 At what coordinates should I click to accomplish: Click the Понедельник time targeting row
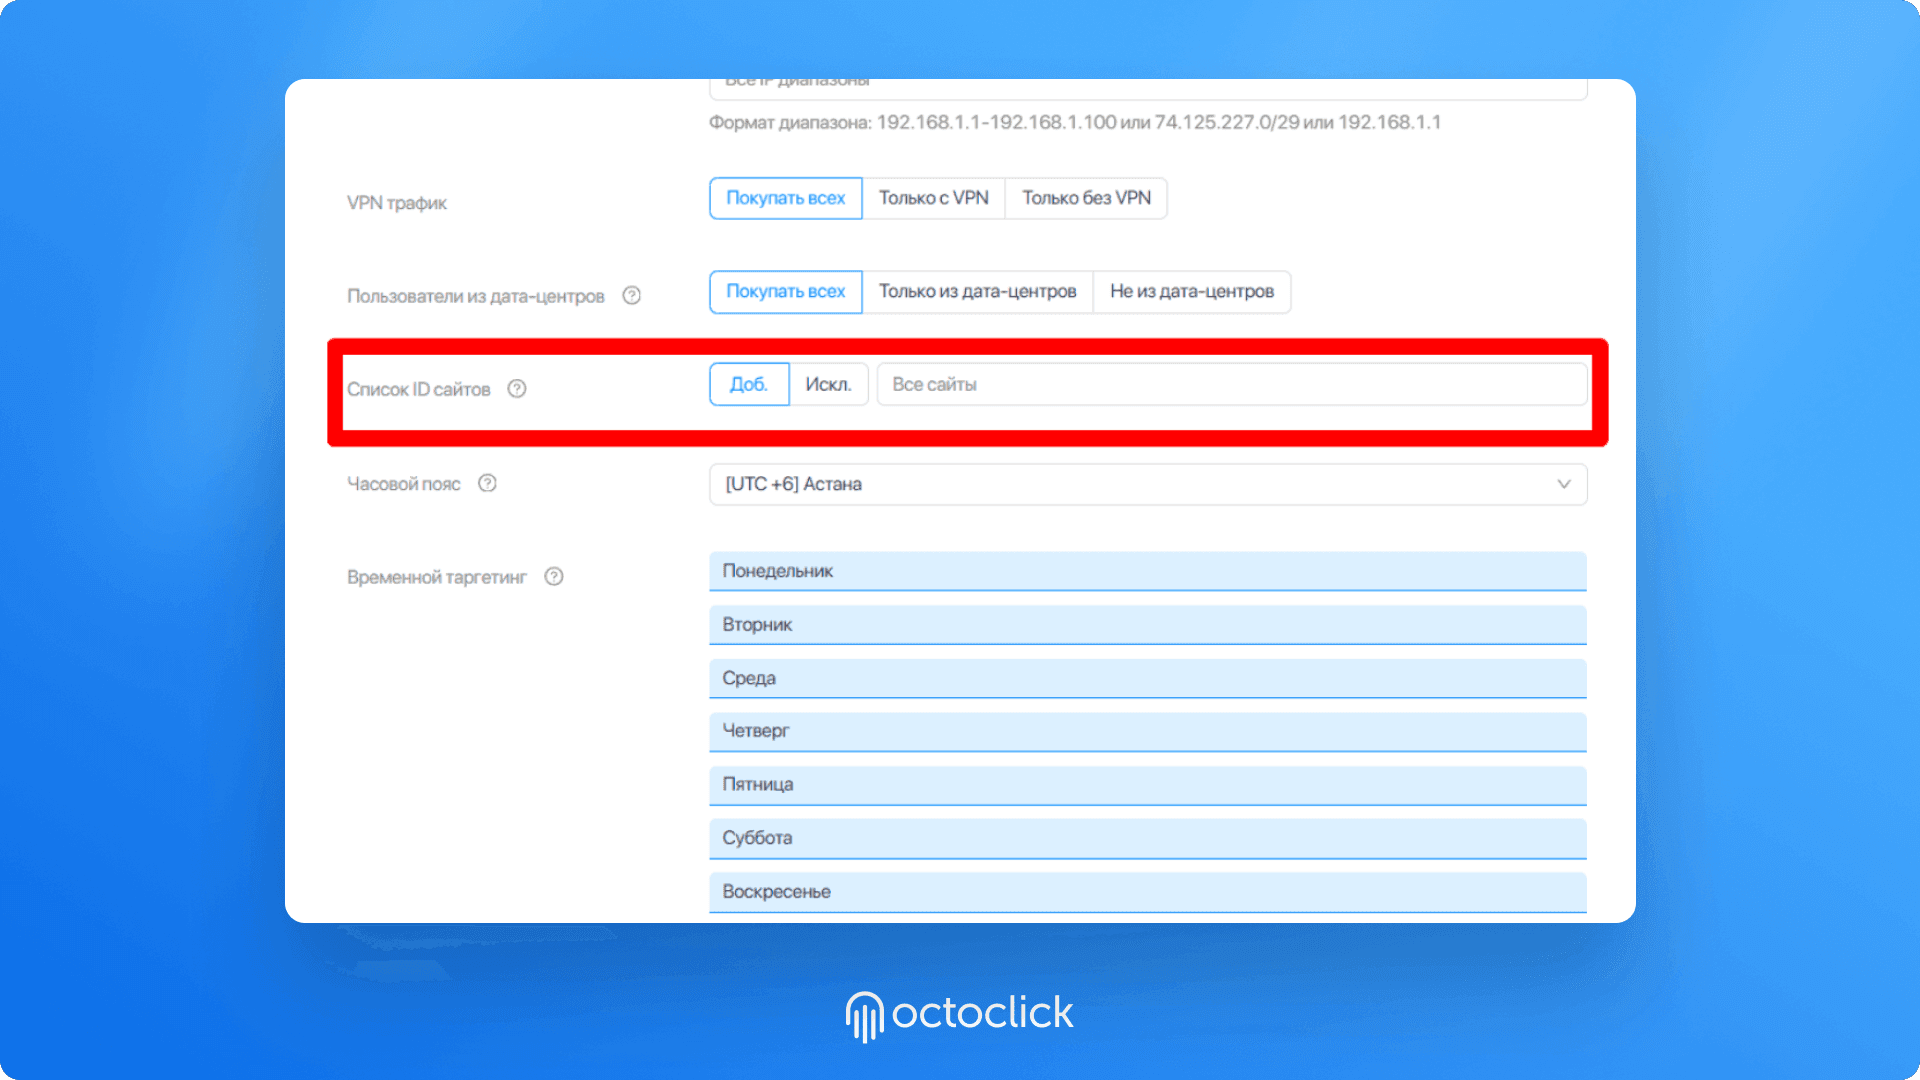1148,571
